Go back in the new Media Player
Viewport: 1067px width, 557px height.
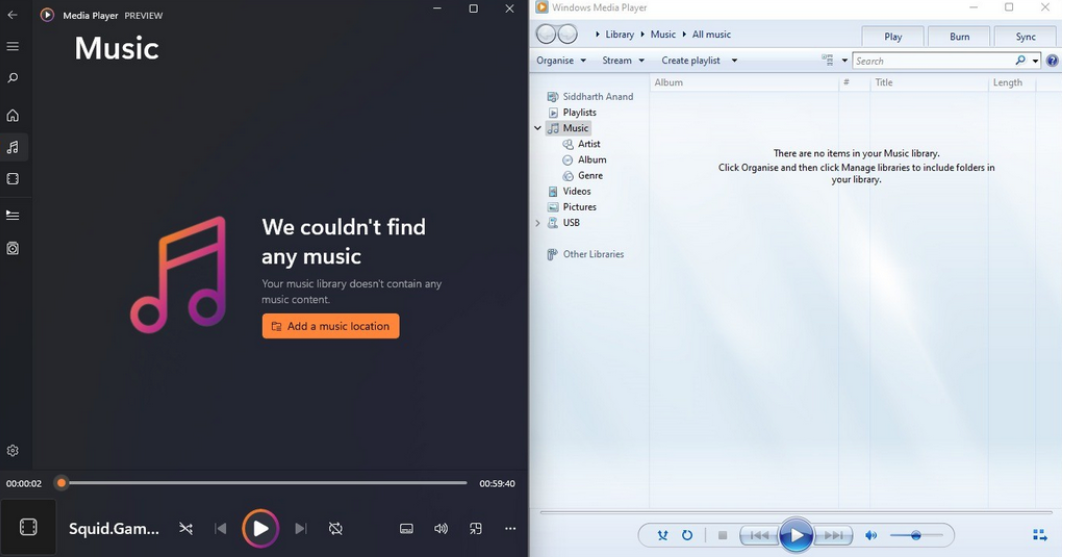(x=12, y=14)
